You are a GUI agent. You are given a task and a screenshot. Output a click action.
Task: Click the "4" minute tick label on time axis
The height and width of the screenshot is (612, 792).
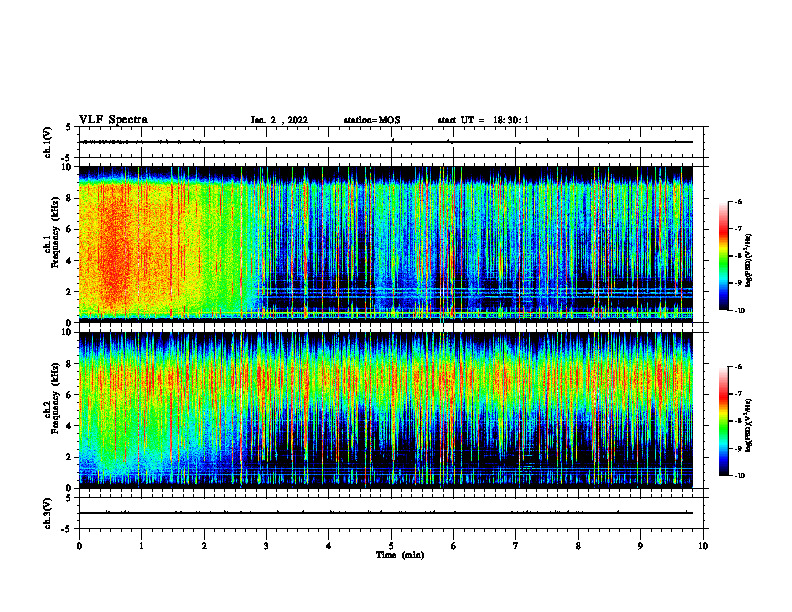tap(329, 546)
